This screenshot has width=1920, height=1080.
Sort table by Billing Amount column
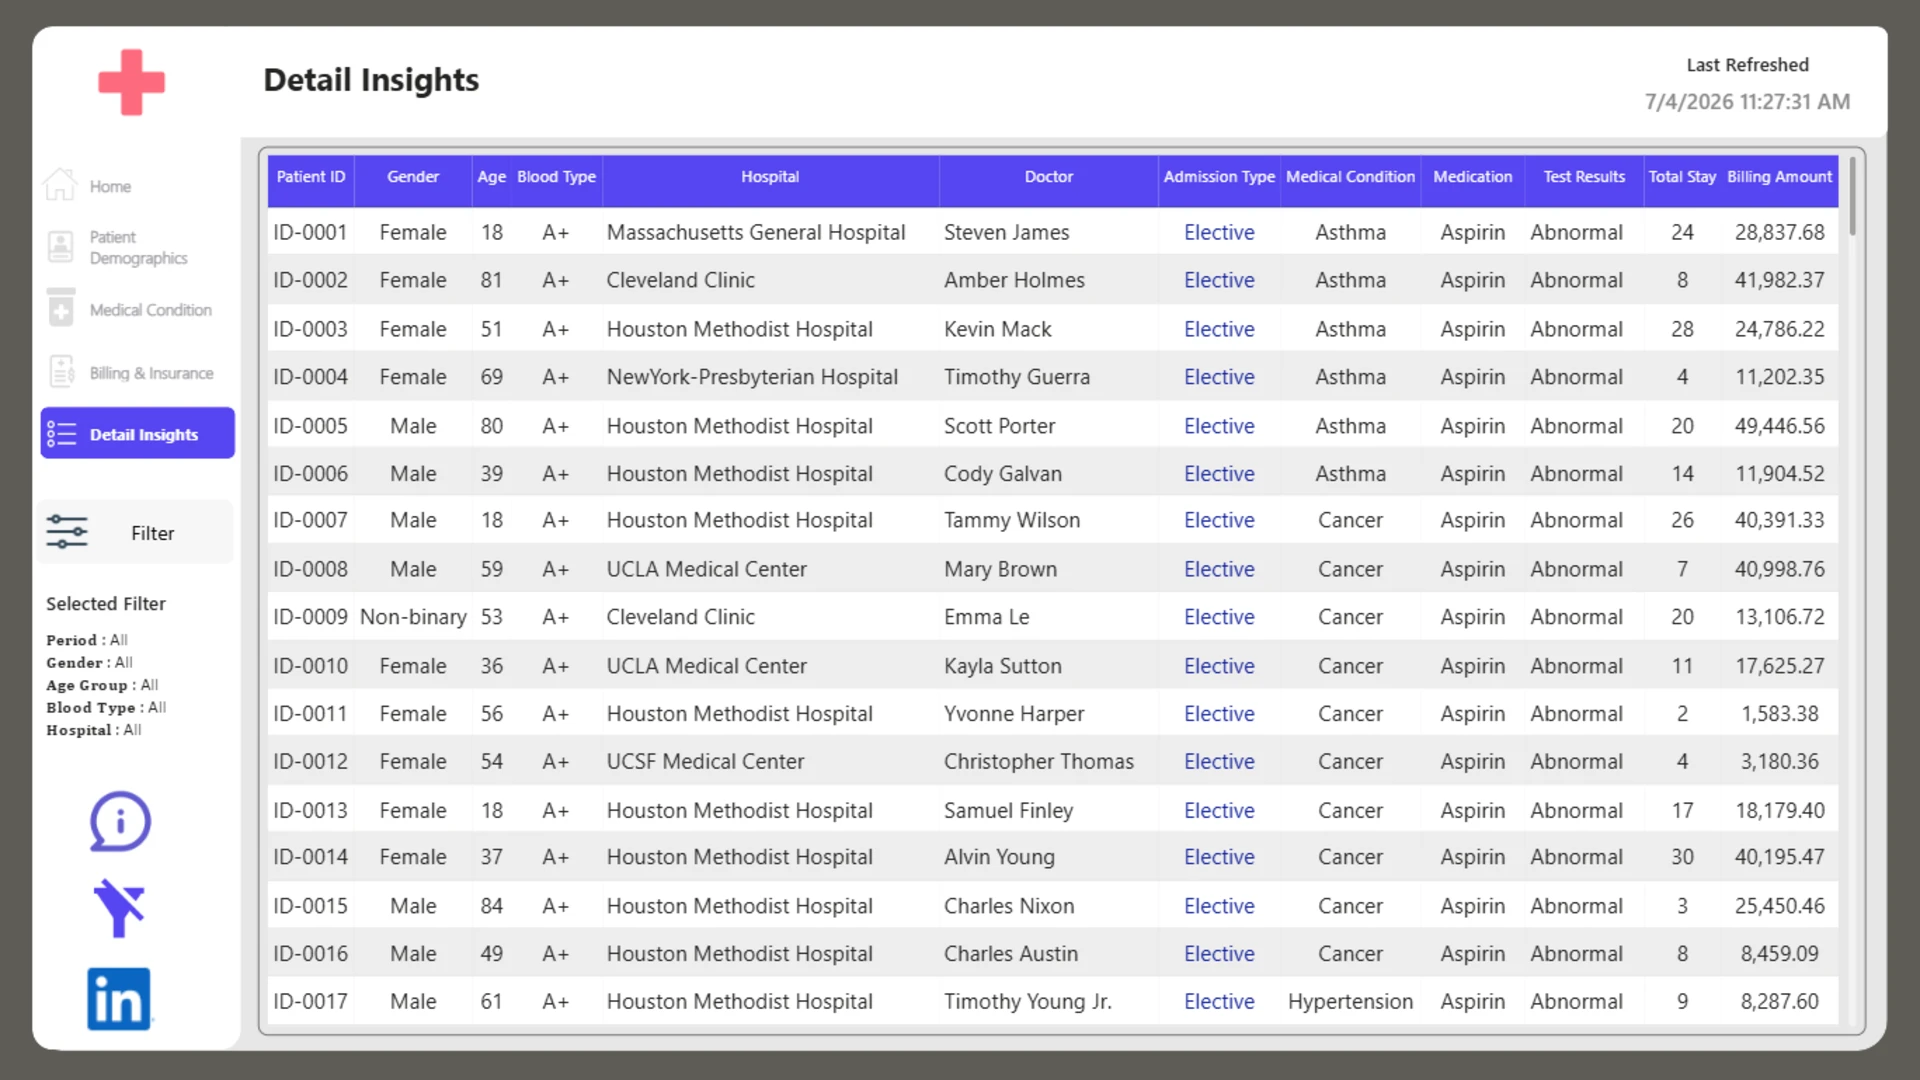click(x=1779, y=177)
